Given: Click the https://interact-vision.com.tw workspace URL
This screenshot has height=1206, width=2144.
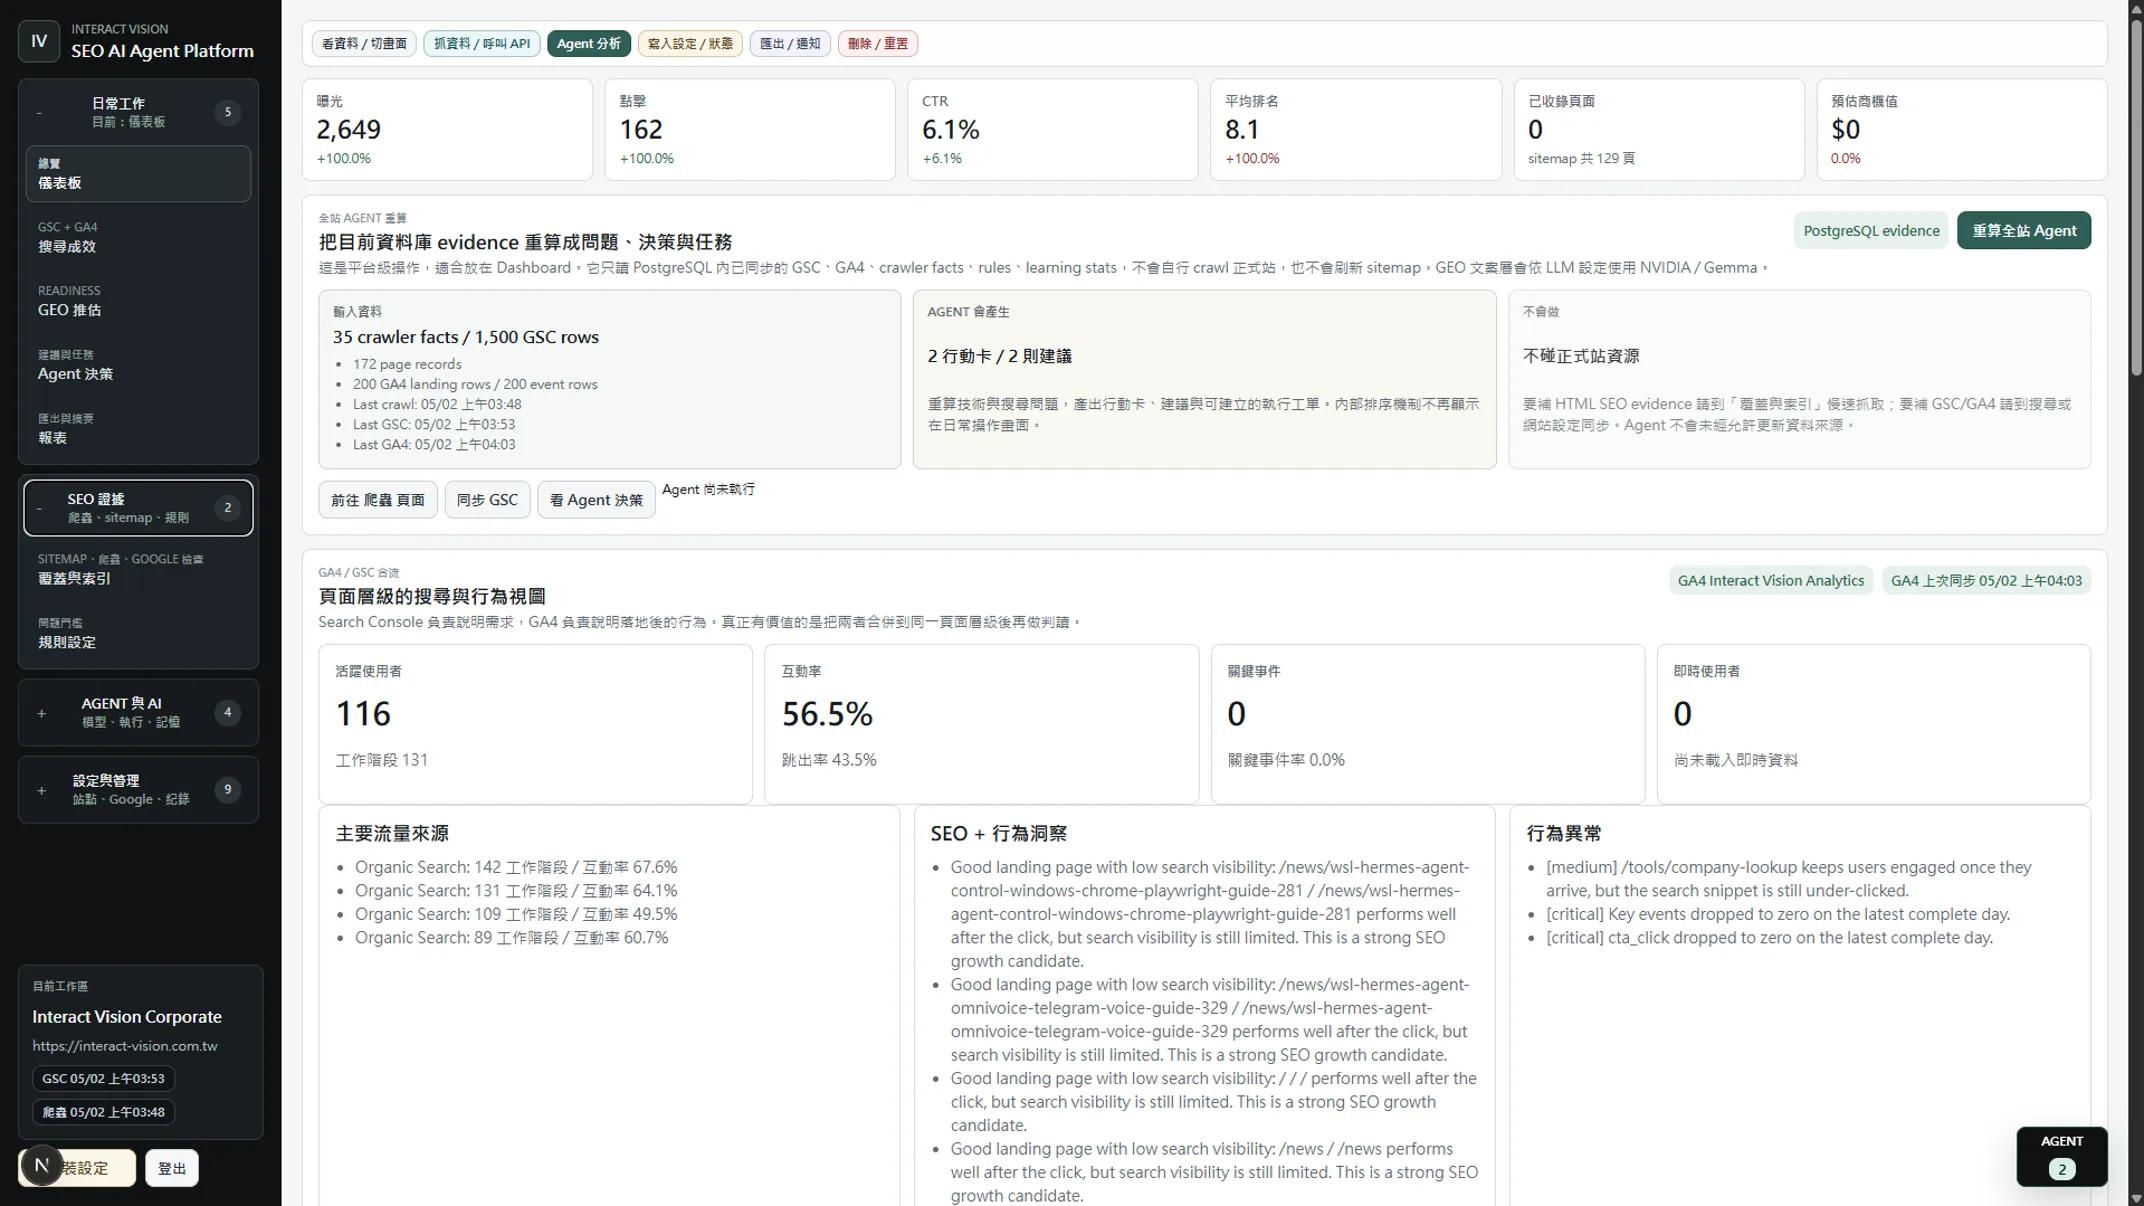Looking at the screenshot, I should click(125, 1046).
